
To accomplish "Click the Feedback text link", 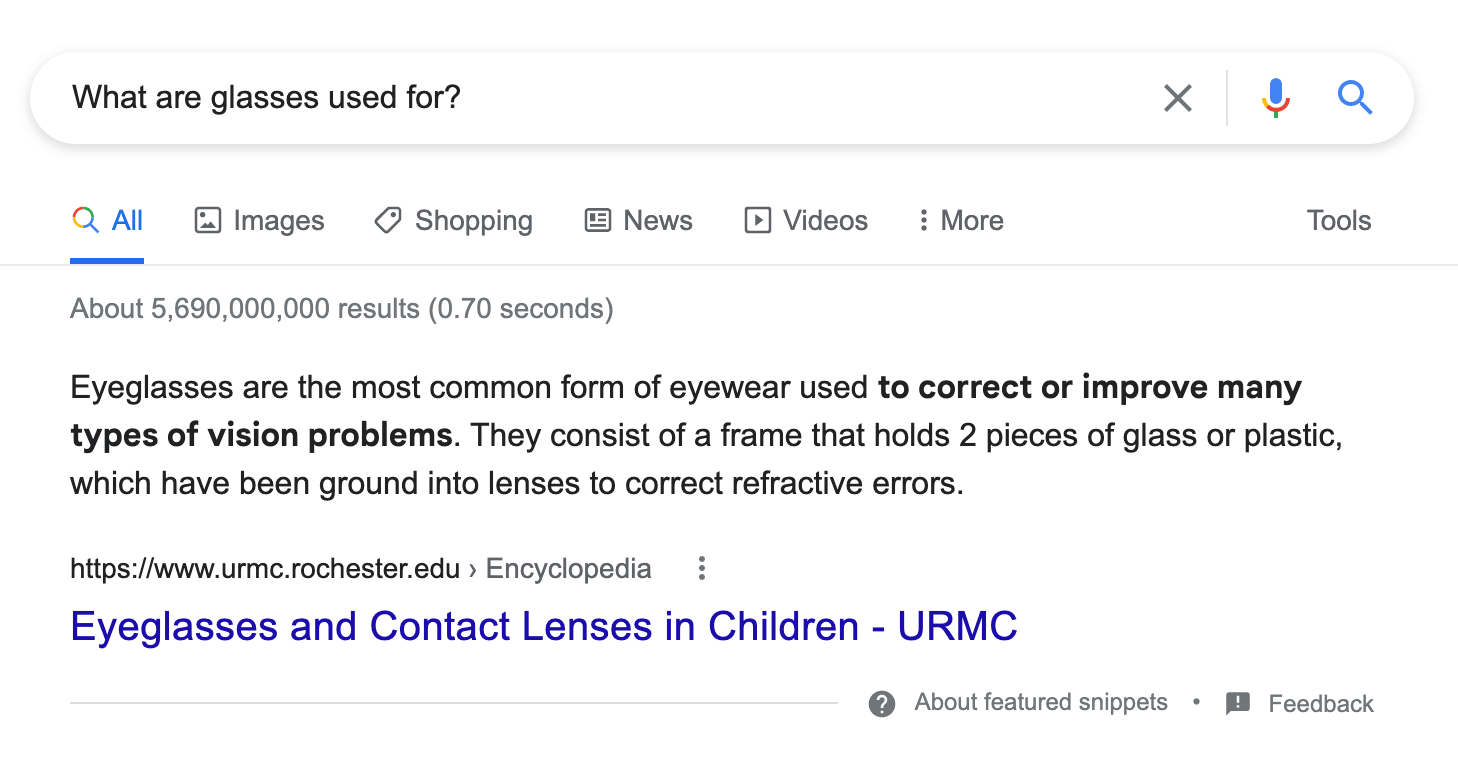I will (x=1321, y=704).
